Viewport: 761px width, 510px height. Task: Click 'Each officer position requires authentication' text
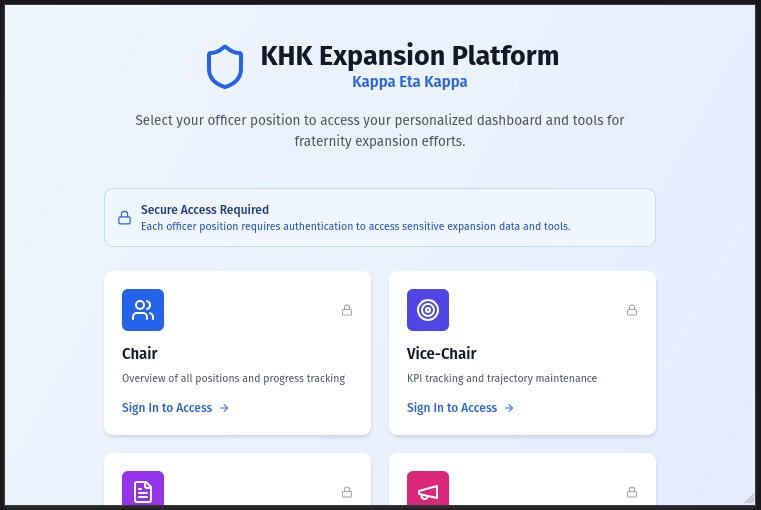click(x=356, y=226)
